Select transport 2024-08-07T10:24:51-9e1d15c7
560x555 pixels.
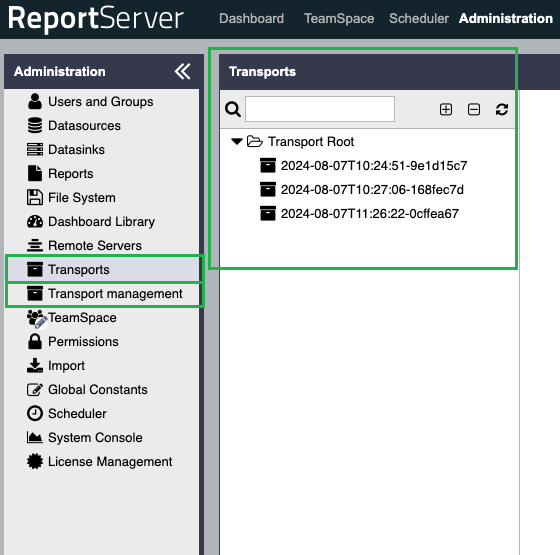[x=374, y=166]
